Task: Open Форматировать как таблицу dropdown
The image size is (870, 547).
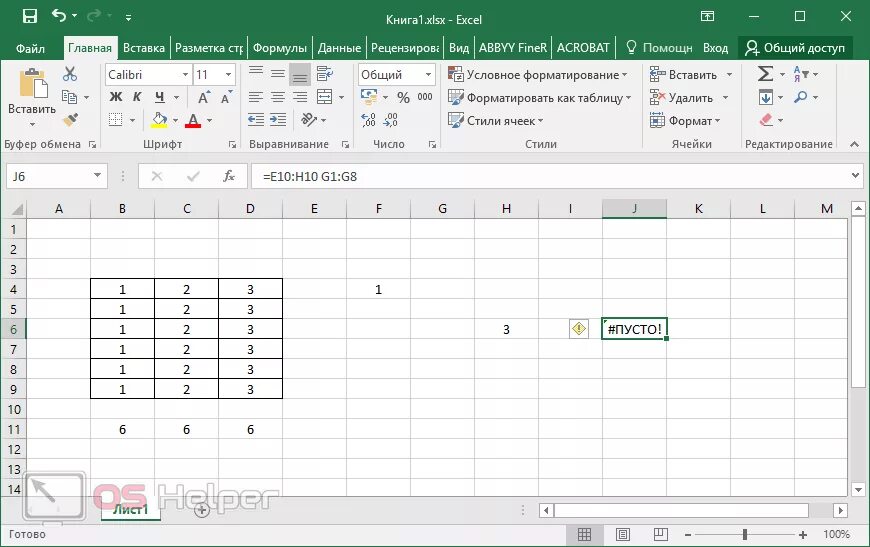Action: coord(540,98)
